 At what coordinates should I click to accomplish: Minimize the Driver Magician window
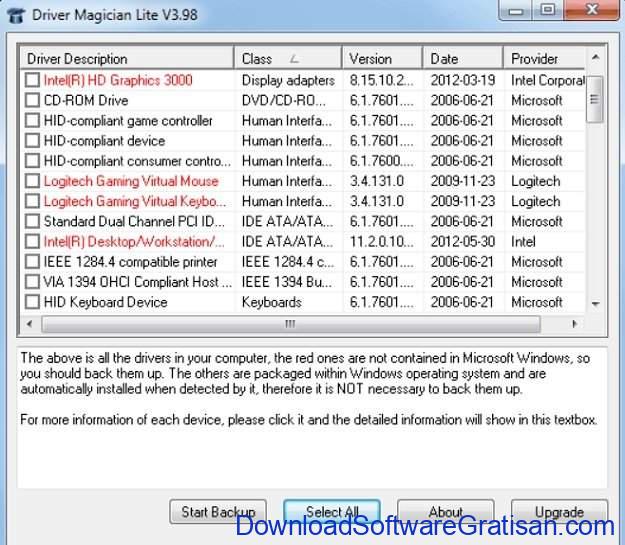tap(515, 11)
